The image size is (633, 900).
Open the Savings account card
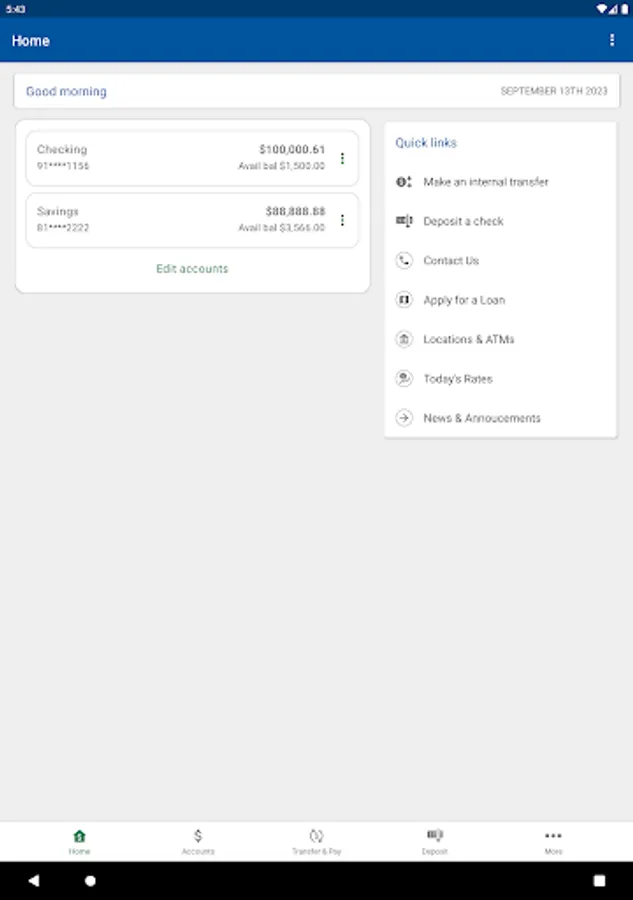pyautogui.click(x=180, y=220)
